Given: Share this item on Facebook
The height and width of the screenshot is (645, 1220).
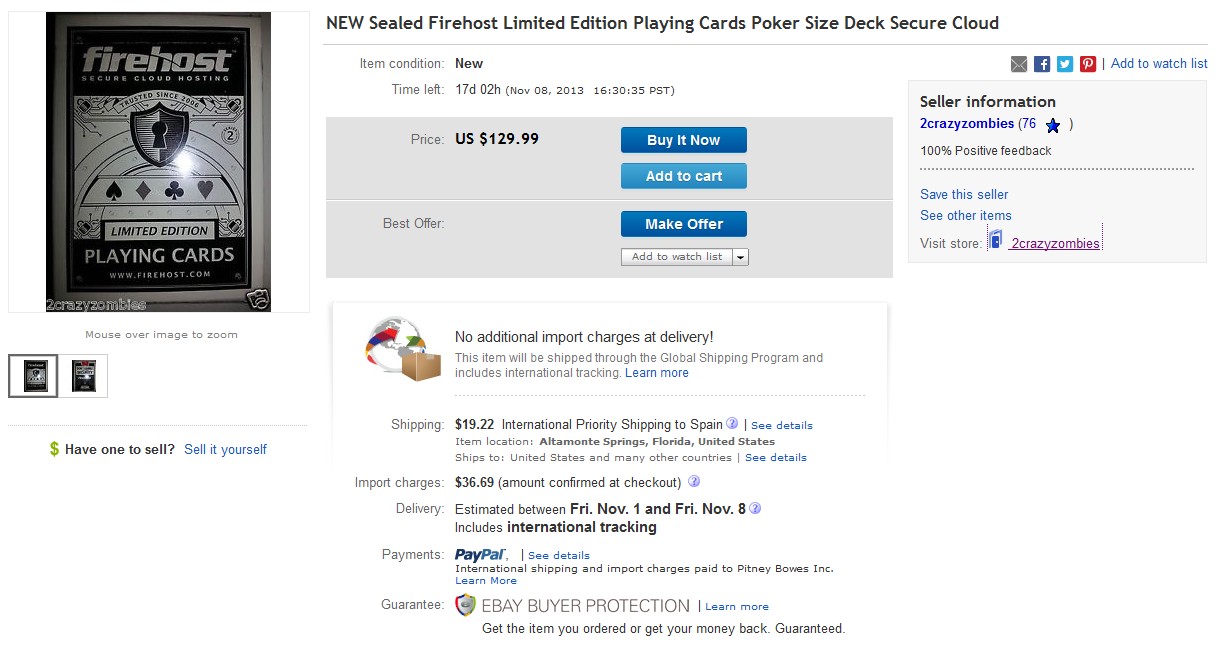Looking at the screenshot, I should tap(1042, 64).
